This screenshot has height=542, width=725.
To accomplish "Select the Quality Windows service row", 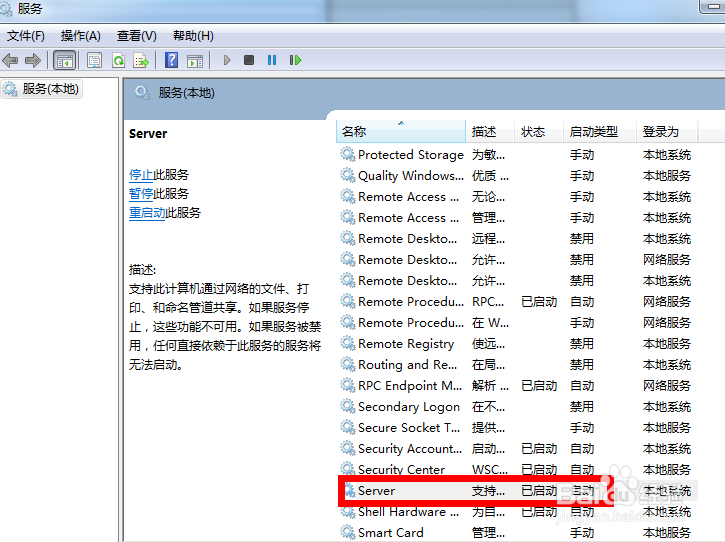I will (517, 176).
